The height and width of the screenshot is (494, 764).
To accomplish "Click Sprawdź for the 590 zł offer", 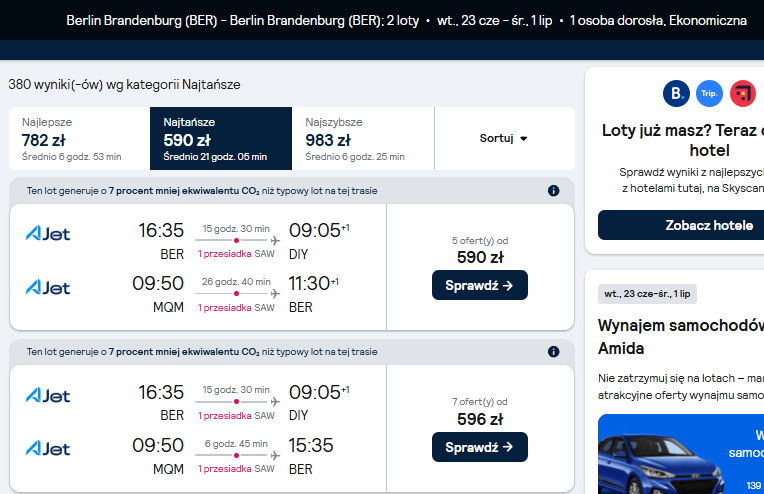I will 480,285.
